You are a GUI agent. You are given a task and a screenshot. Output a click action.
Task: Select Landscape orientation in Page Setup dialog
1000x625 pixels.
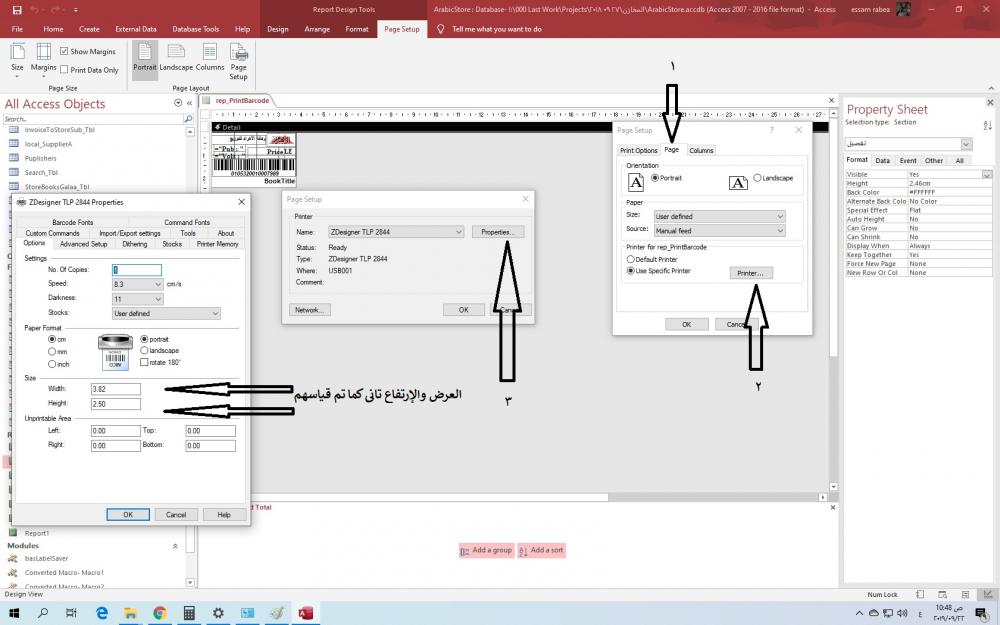click(x=757, y=178)
